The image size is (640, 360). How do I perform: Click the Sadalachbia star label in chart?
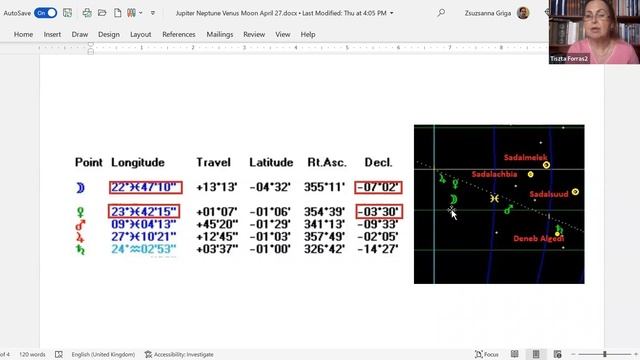[x=494, y=174]
